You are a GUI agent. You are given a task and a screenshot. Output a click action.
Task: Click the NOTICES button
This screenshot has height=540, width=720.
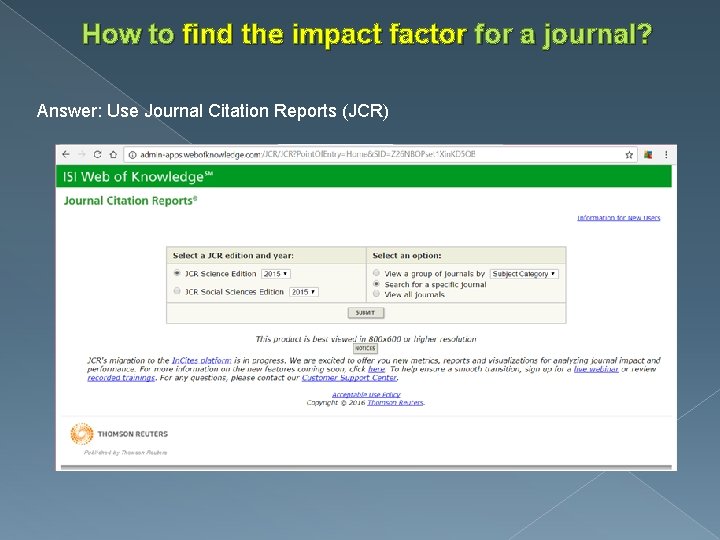(x=365, y=349)
